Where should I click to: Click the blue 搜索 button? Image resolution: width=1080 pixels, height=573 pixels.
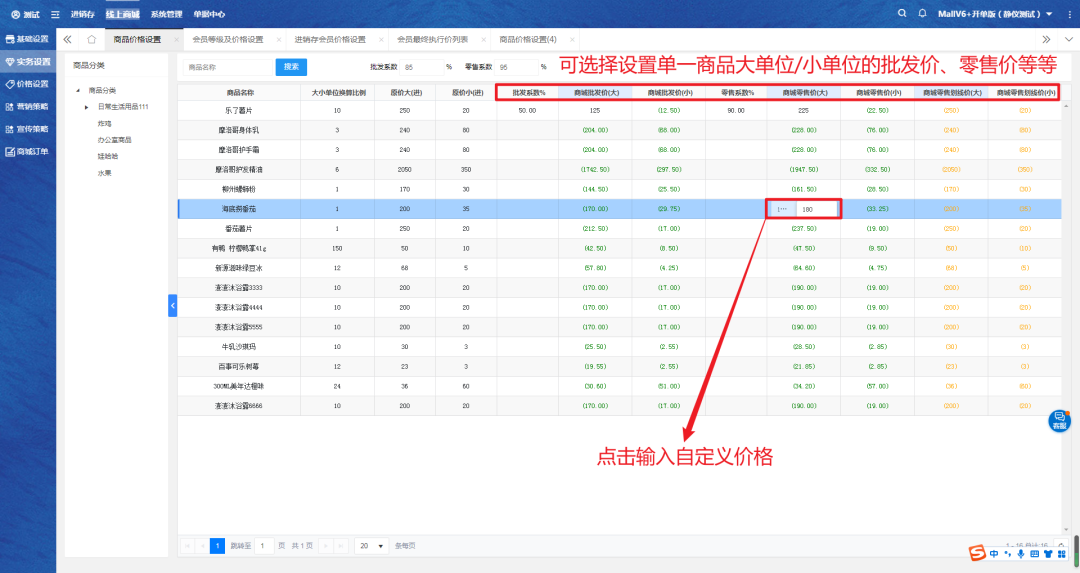291,67
